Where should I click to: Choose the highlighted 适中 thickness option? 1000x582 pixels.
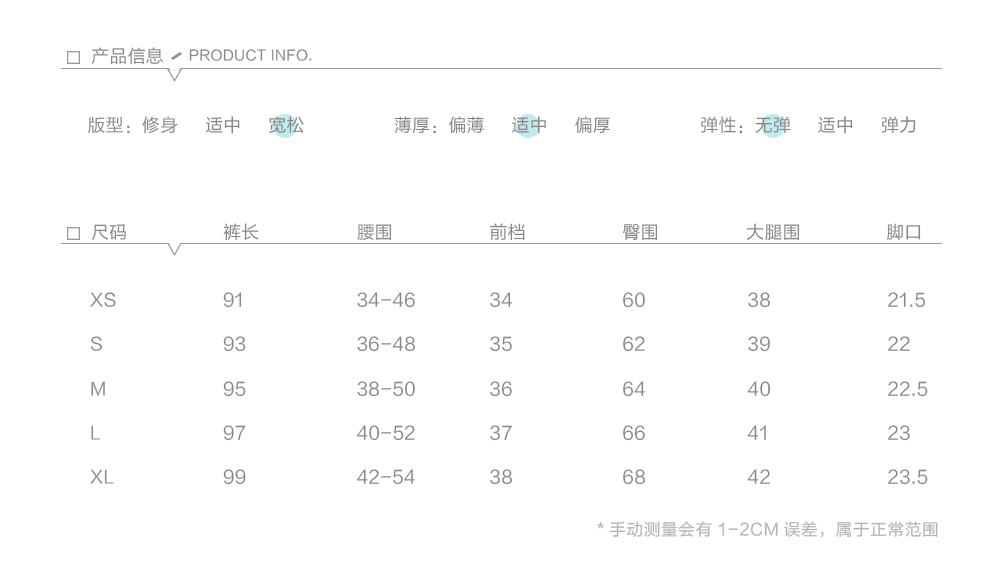[529, 125]
